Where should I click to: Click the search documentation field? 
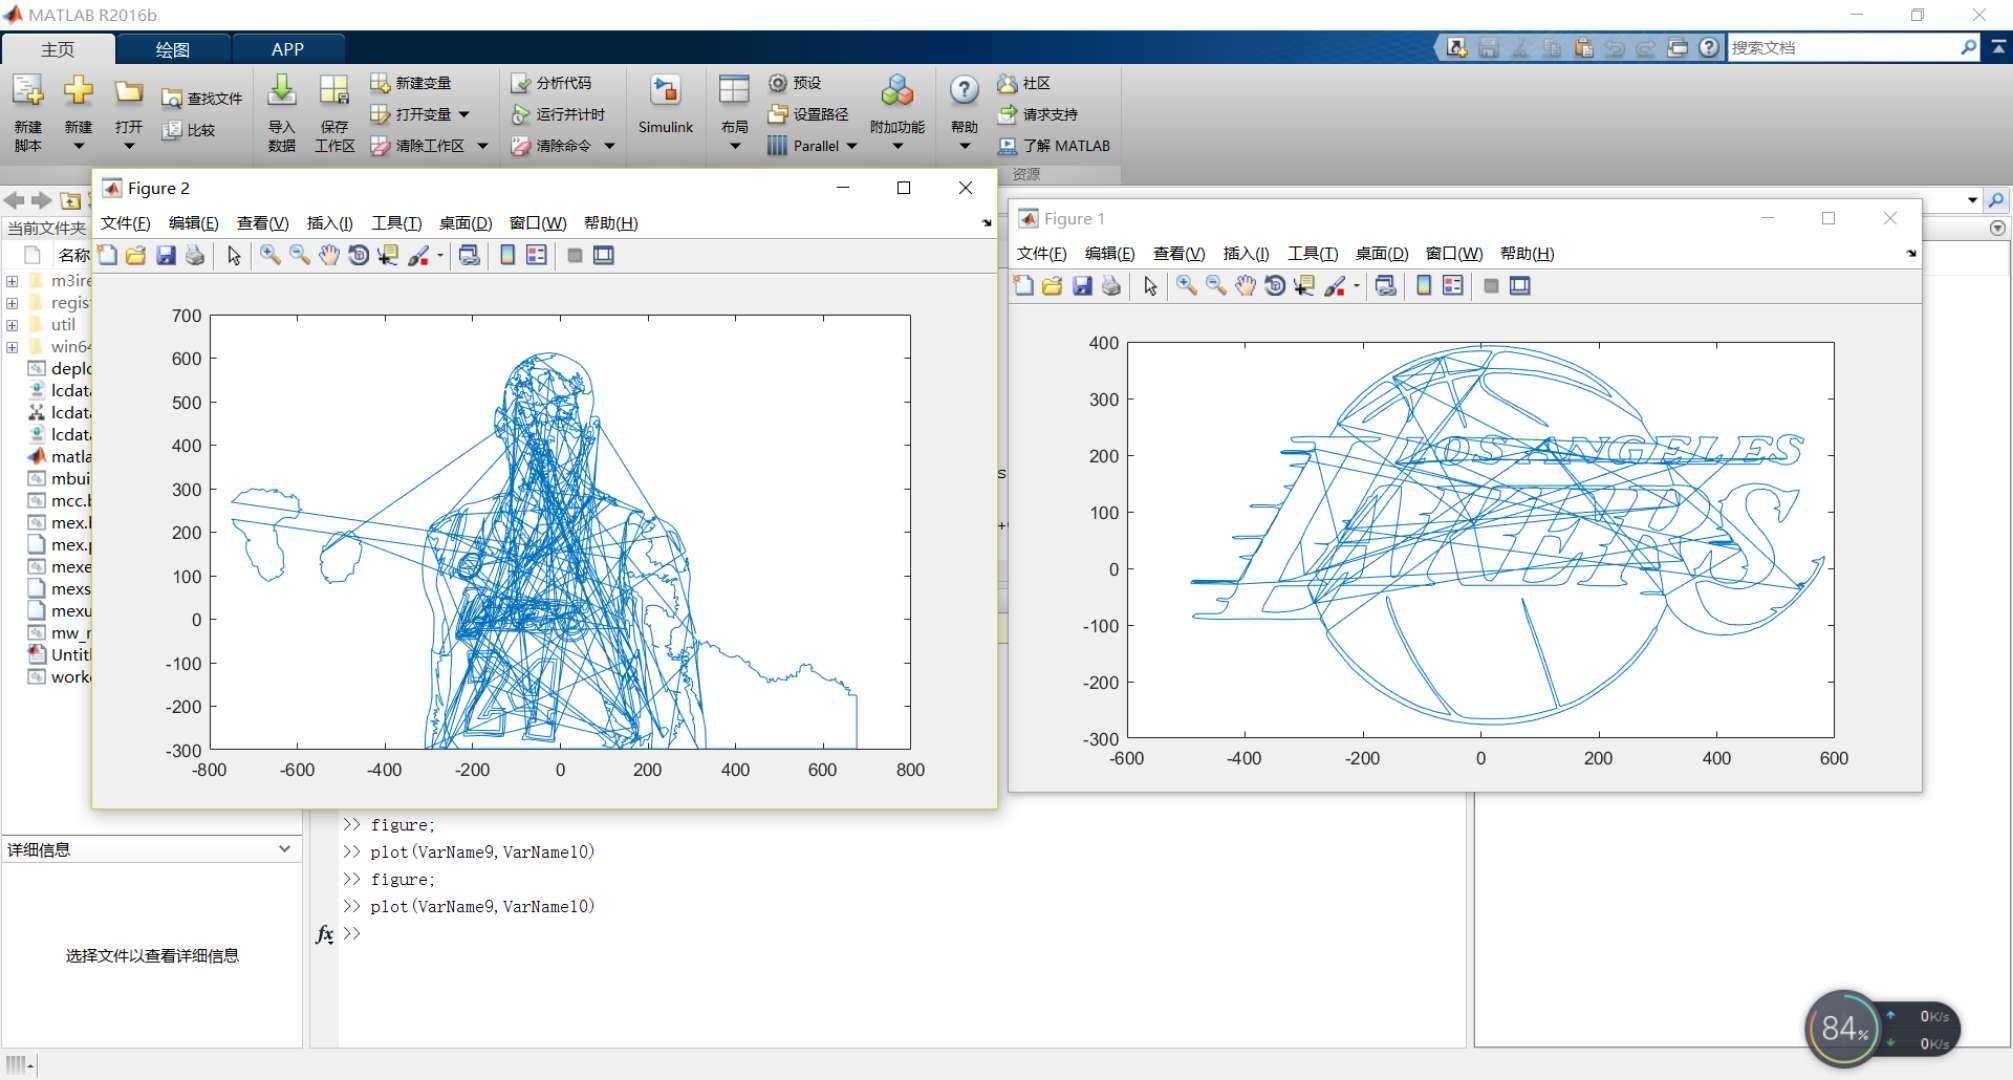[x=1845, y=47]
